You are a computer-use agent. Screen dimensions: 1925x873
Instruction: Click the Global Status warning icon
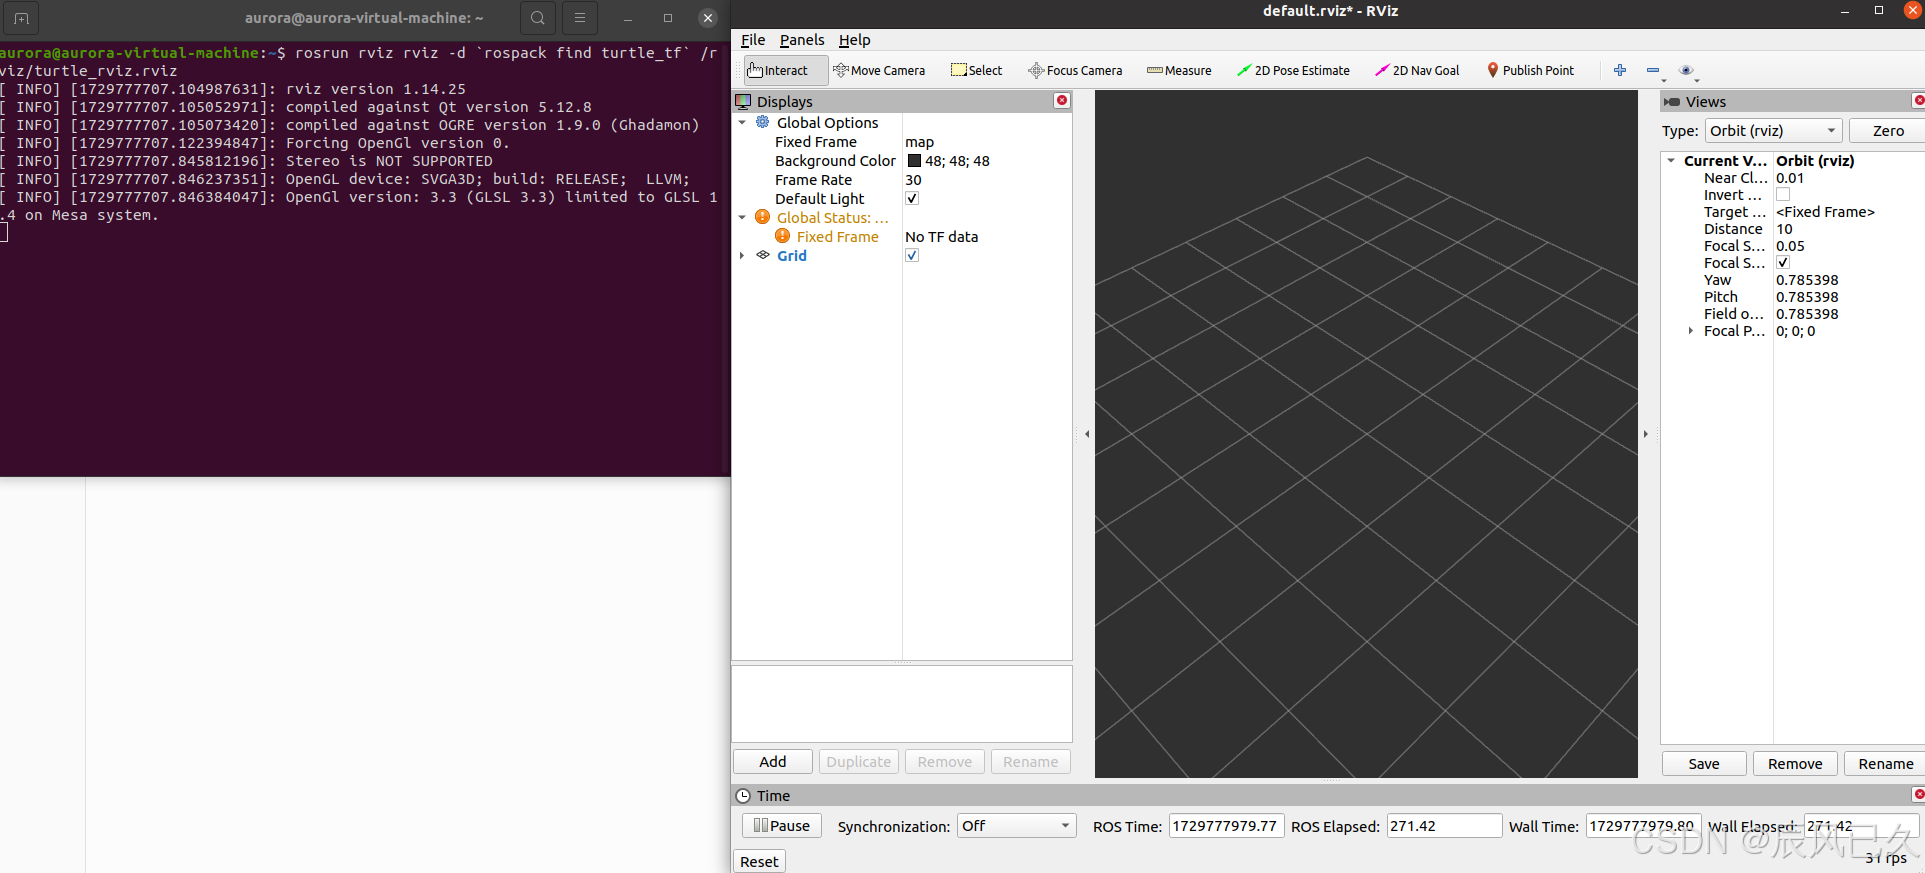click(763, 217)
